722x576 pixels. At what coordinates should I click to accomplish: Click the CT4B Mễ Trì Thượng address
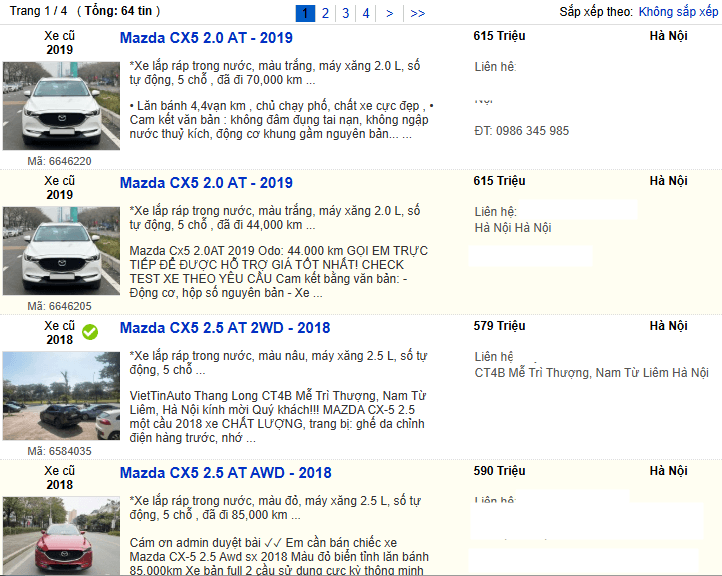click(x=591, y=372)
